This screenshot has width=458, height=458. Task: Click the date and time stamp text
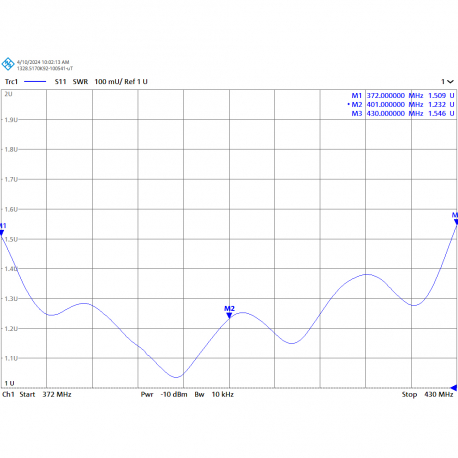(43, 62)
